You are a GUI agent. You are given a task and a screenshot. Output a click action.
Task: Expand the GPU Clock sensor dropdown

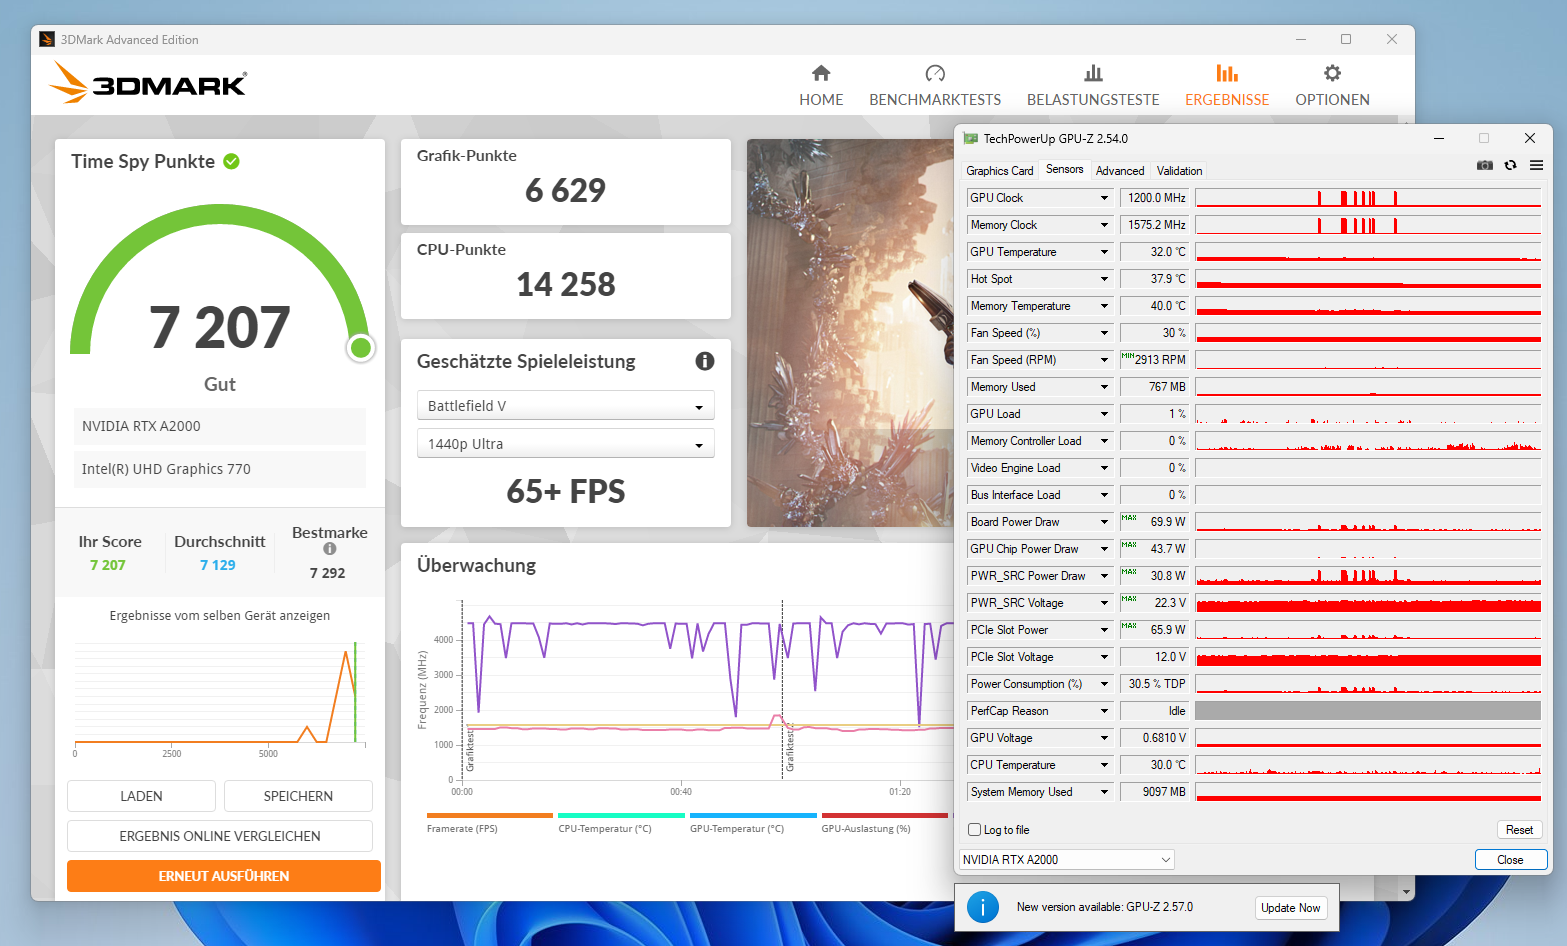(1104, 198)
